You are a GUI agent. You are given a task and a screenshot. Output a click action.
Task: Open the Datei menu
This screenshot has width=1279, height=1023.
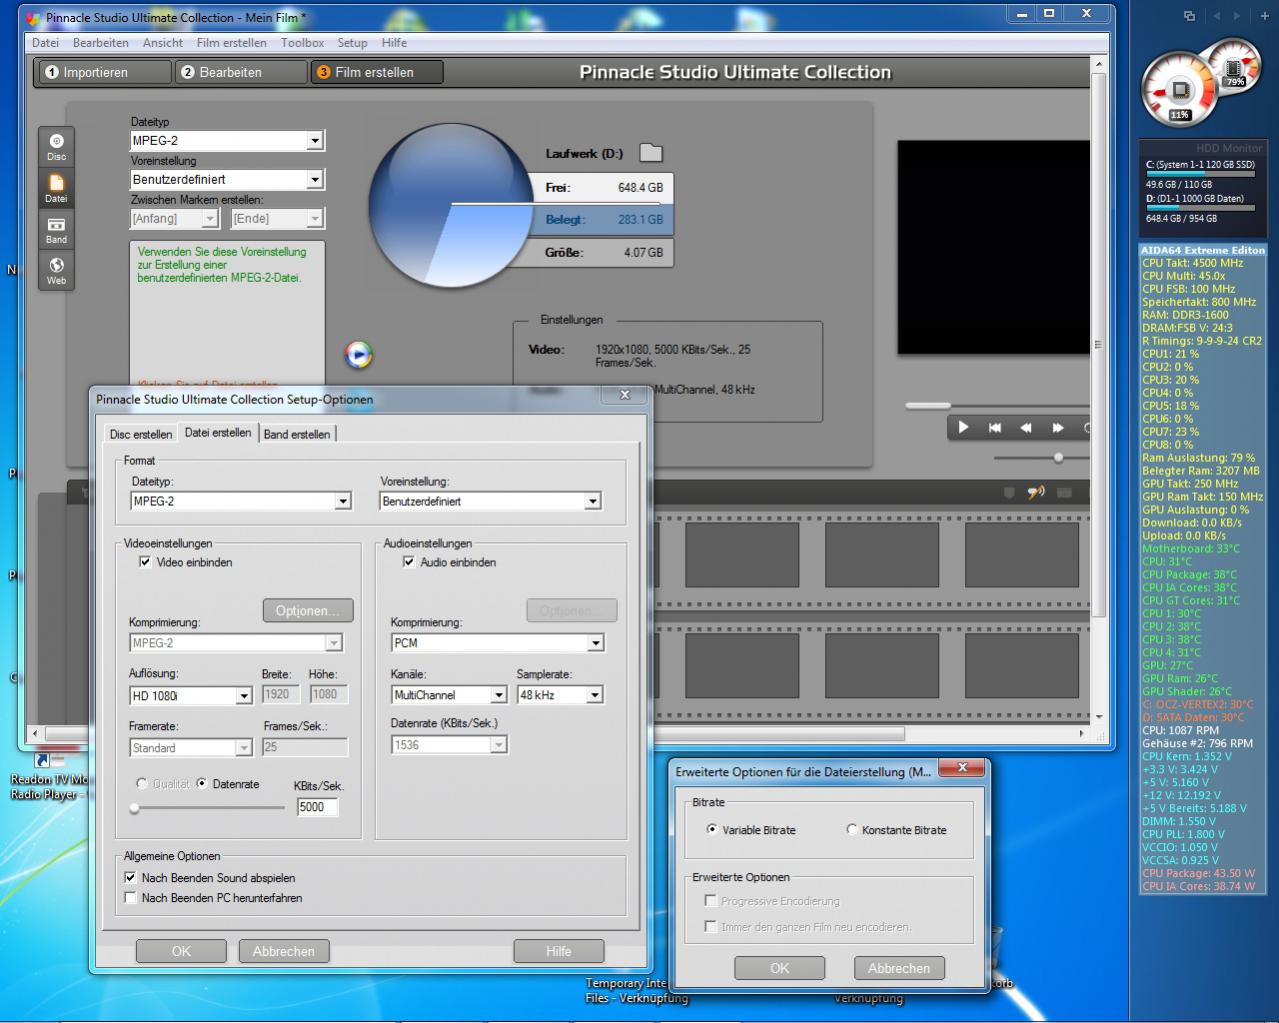tap(45, 43)
